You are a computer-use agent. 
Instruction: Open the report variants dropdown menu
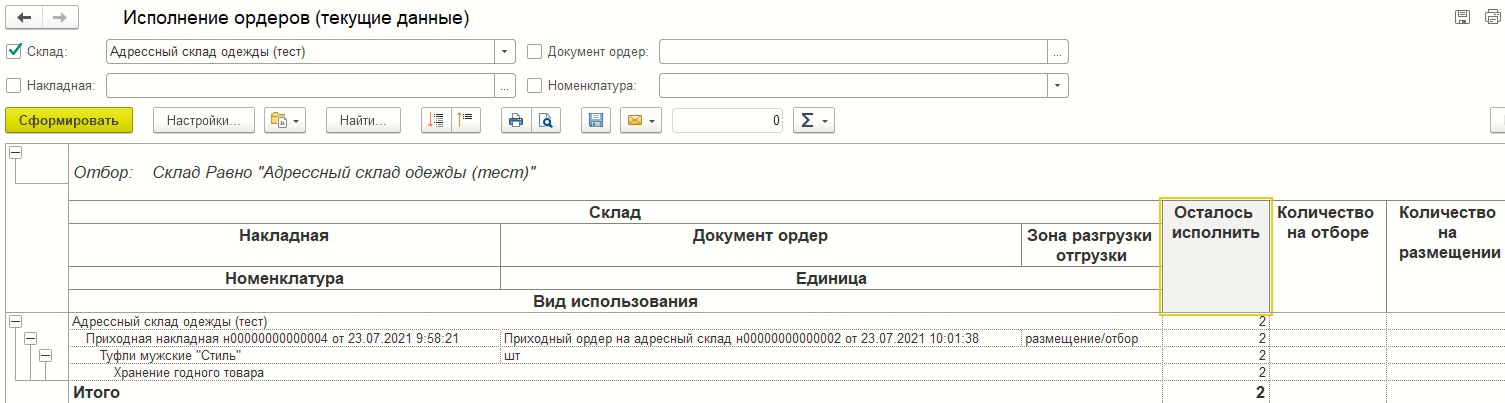point(285,121)
